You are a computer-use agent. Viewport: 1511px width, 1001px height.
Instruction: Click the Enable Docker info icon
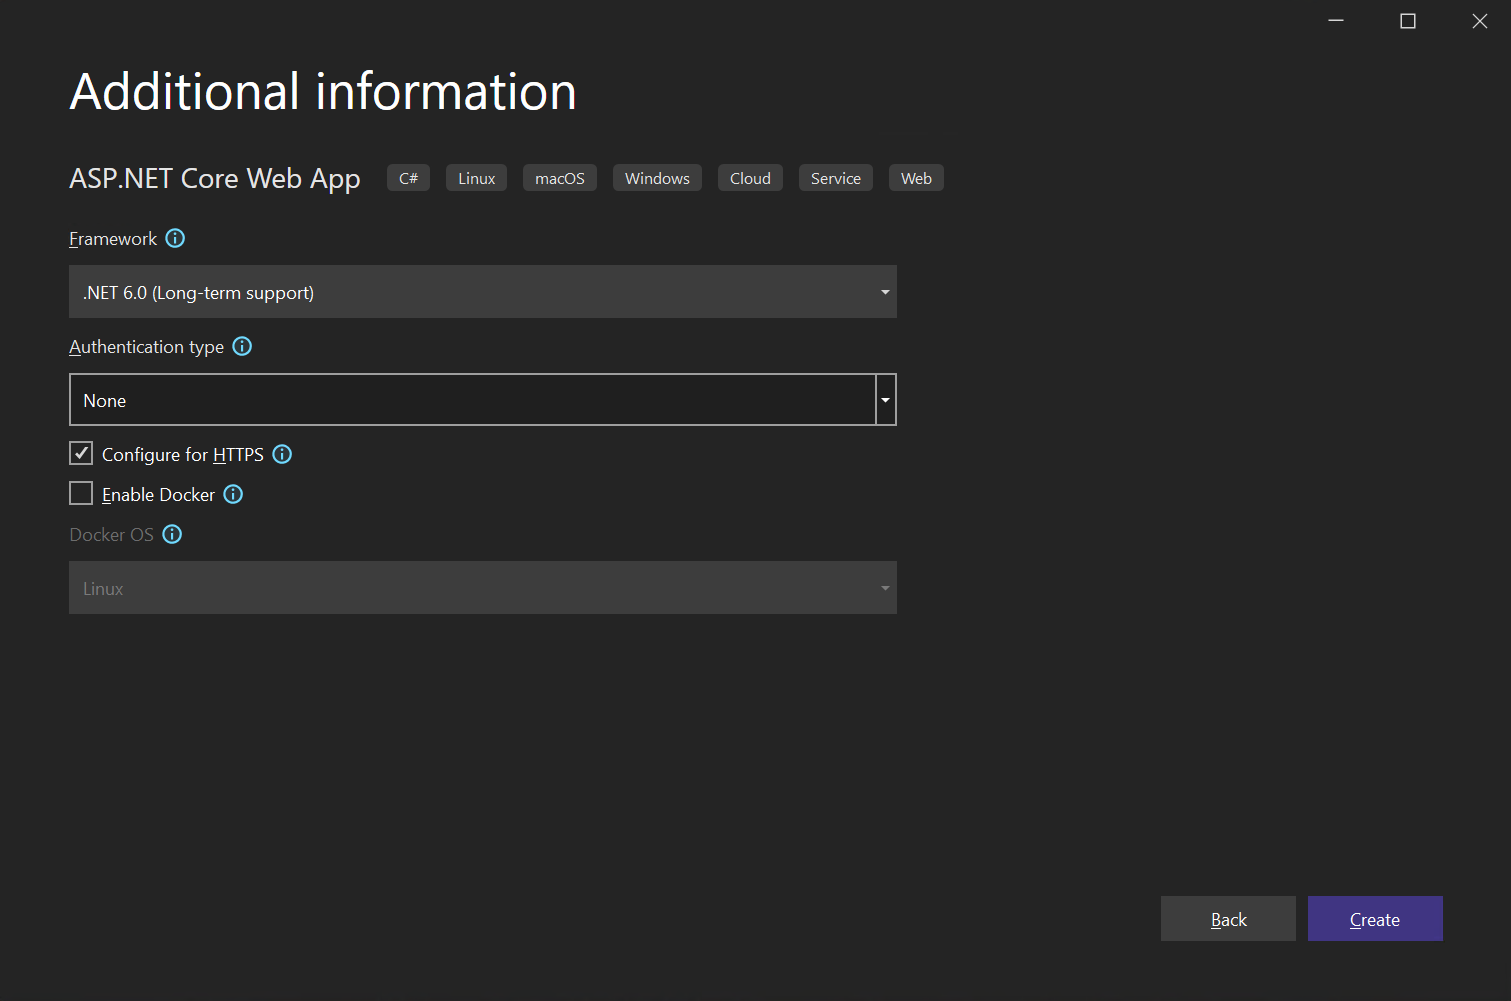tap(232, 494)
